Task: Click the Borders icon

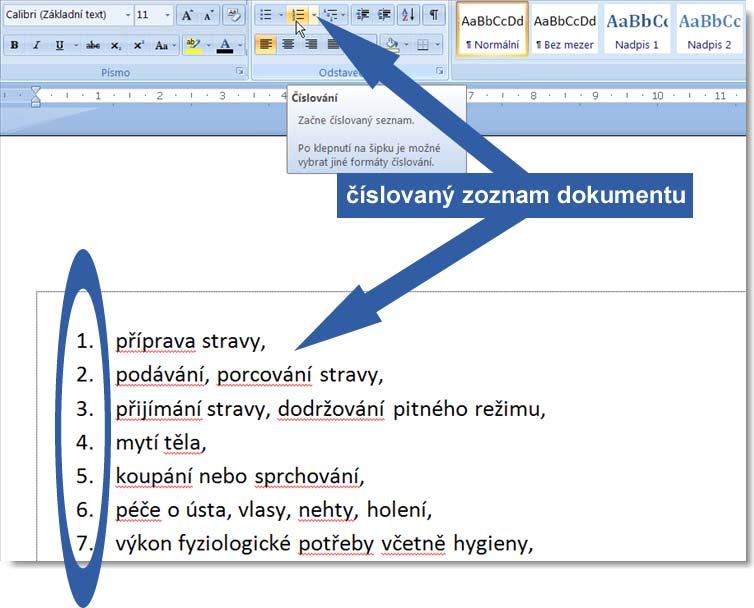Action: tap(423, 45)
